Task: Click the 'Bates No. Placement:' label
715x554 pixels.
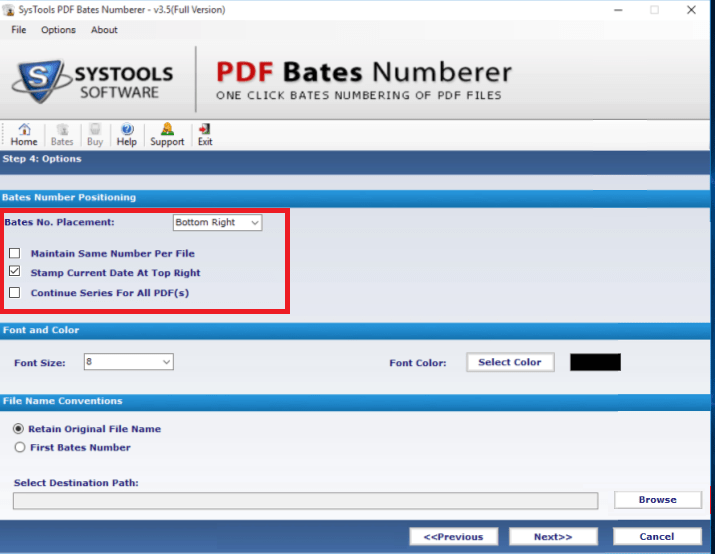Action: tap(59, 222)
